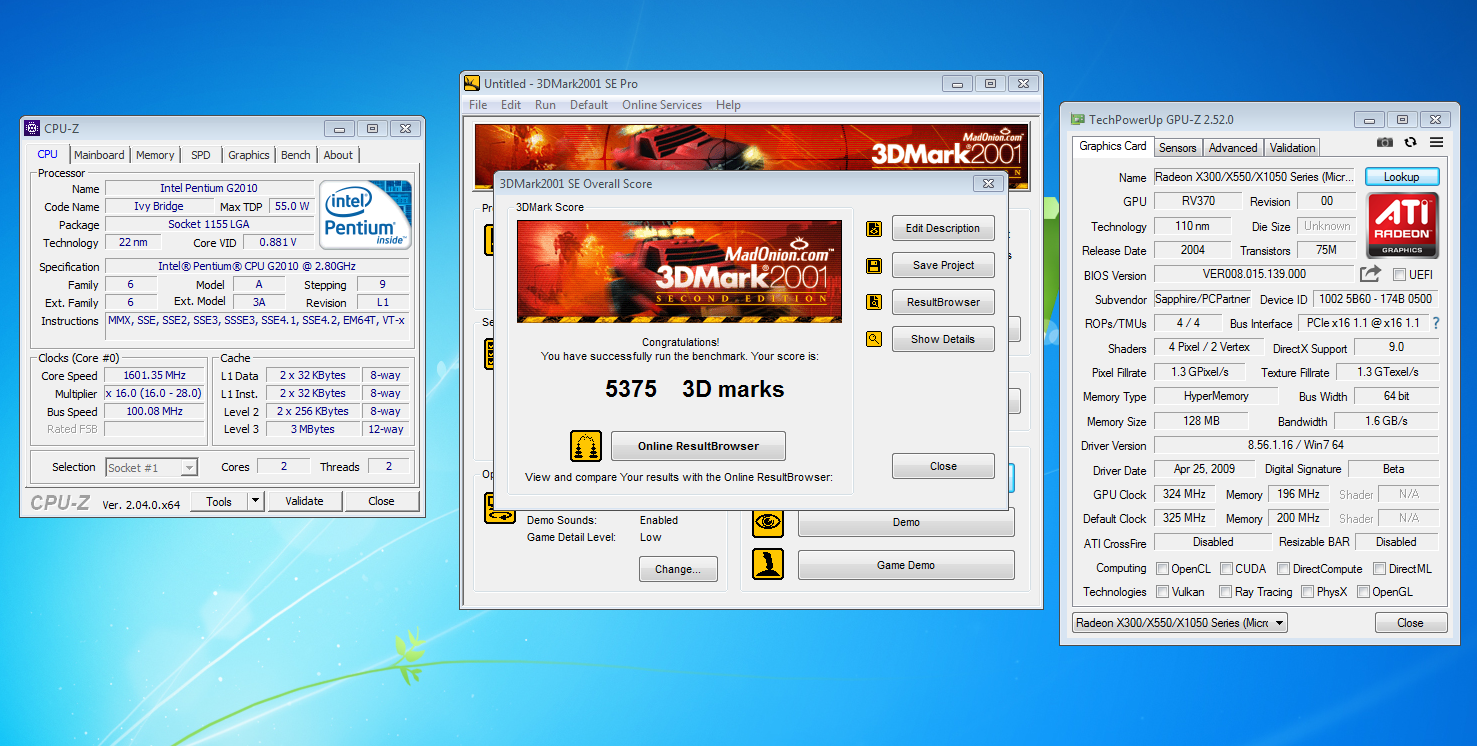The image size is (1477, 746).
Task: Start the Game Demo button
Action: tap(906, 565)
